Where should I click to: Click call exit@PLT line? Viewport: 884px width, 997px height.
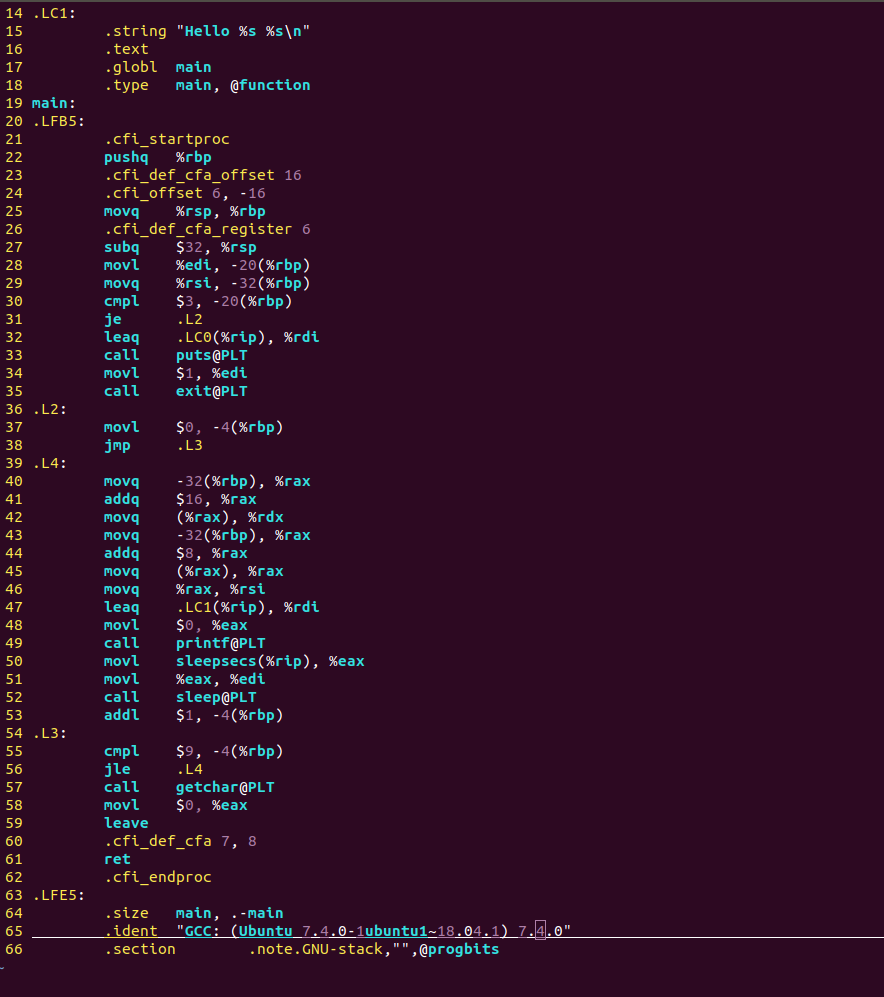[176, 391]
